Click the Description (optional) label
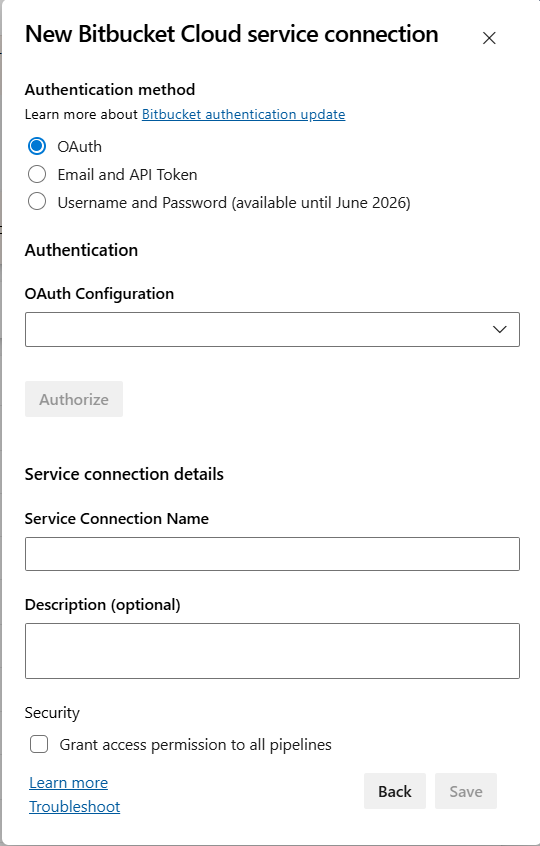 point(102,605)
